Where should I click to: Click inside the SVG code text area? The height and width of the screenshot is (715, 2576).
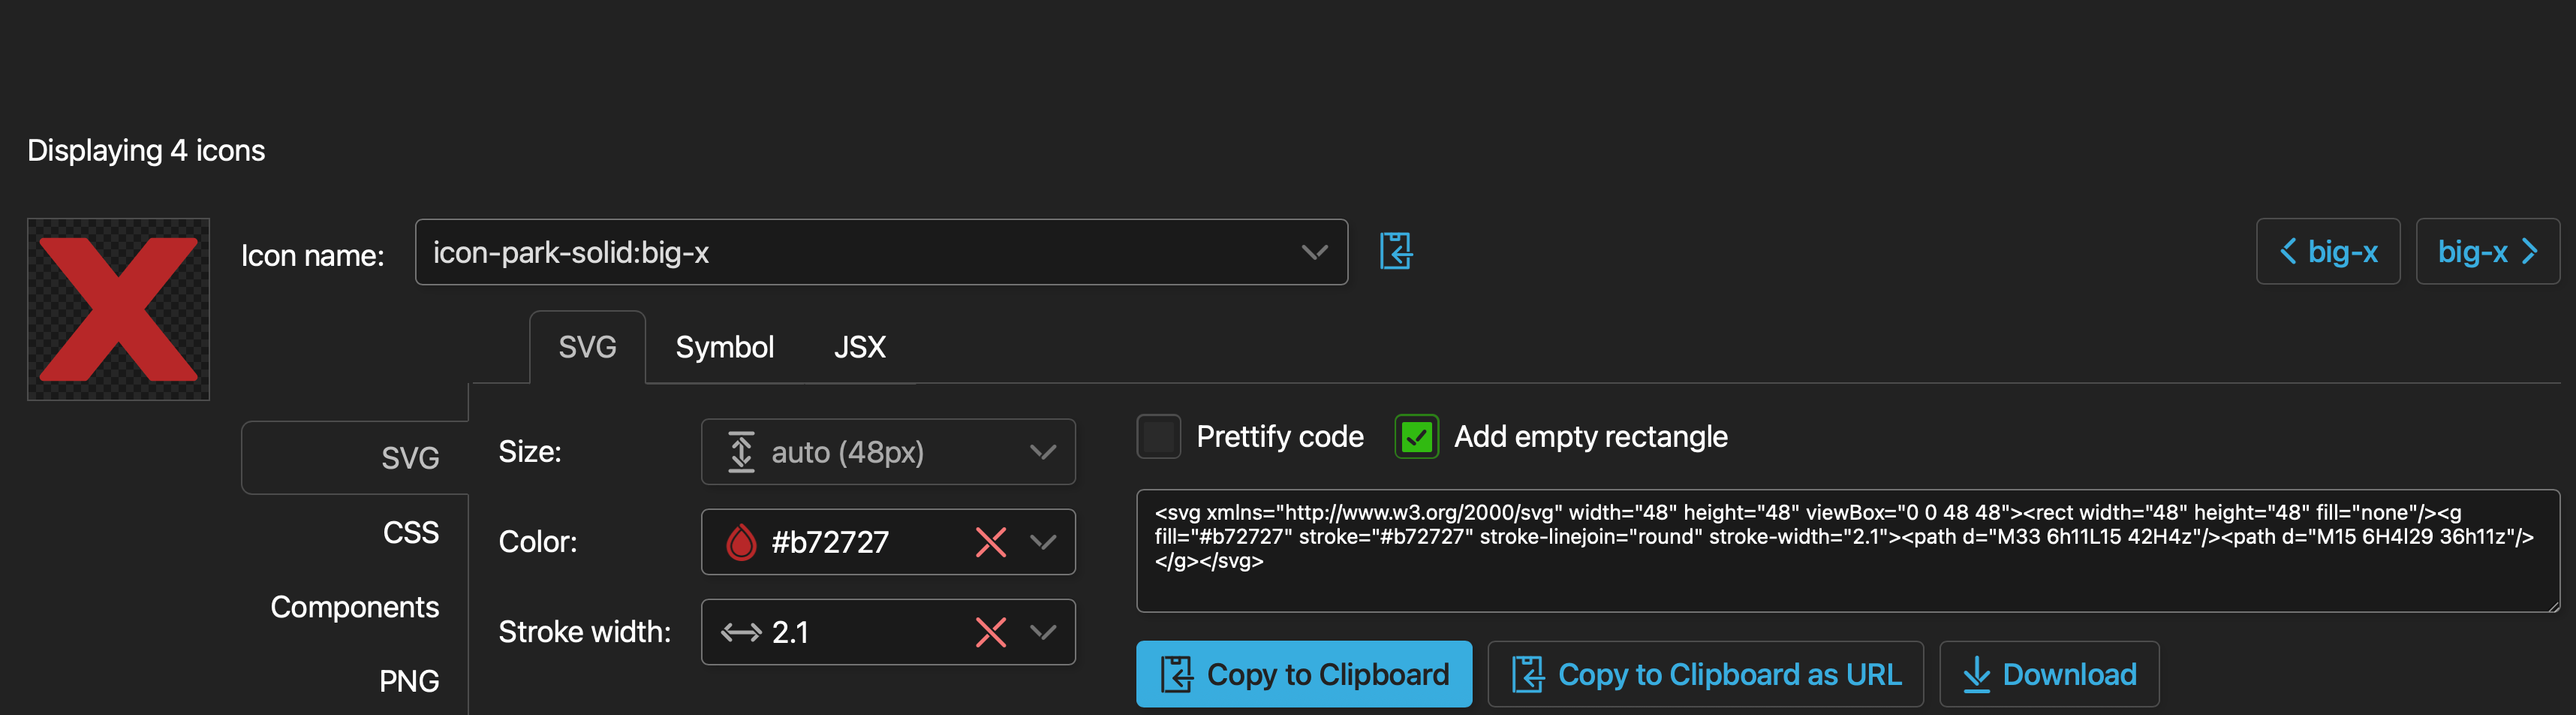[1847, 550]
